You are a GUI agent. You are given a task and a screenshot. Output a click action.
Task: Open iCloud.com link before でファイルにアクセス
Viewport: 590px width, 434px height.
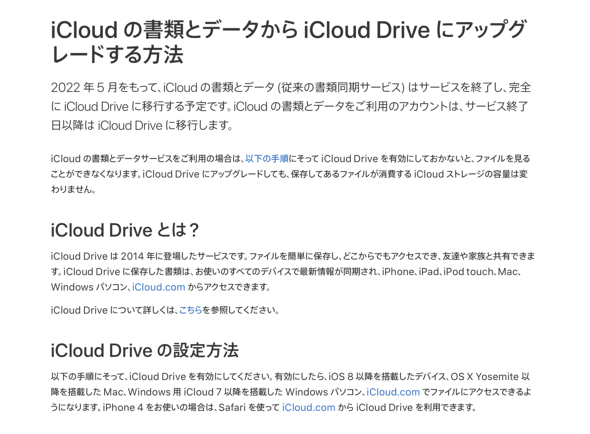point(393,392)
